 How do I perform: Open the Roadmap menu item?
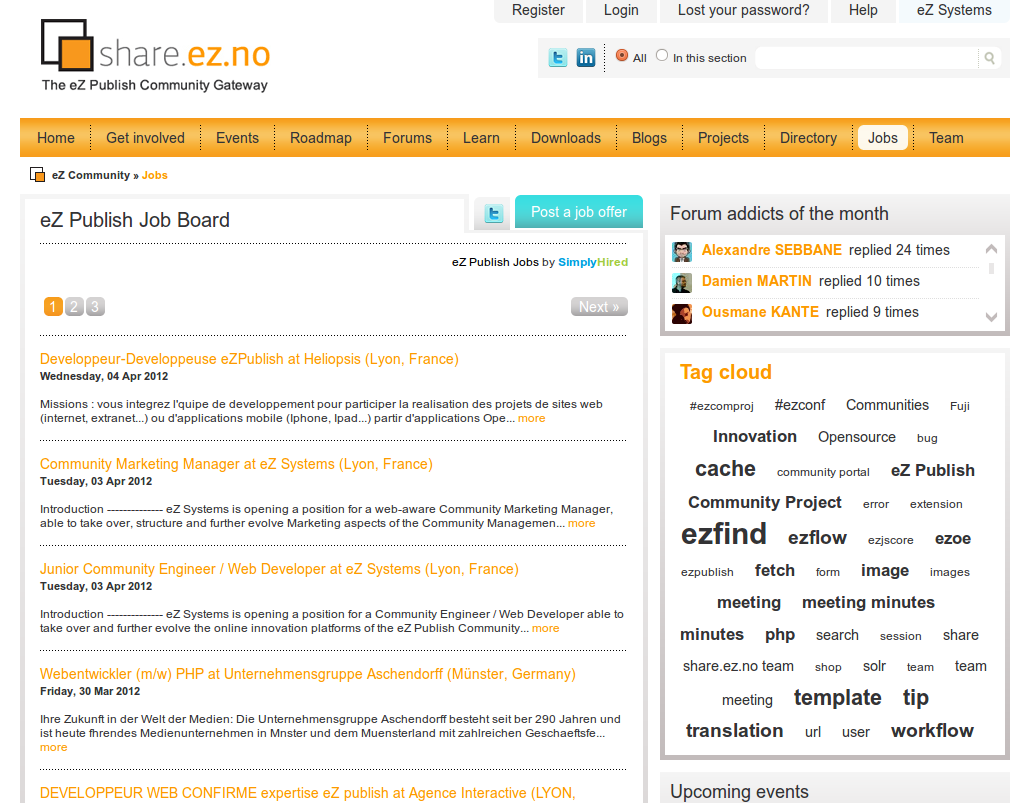pos(320,138)
